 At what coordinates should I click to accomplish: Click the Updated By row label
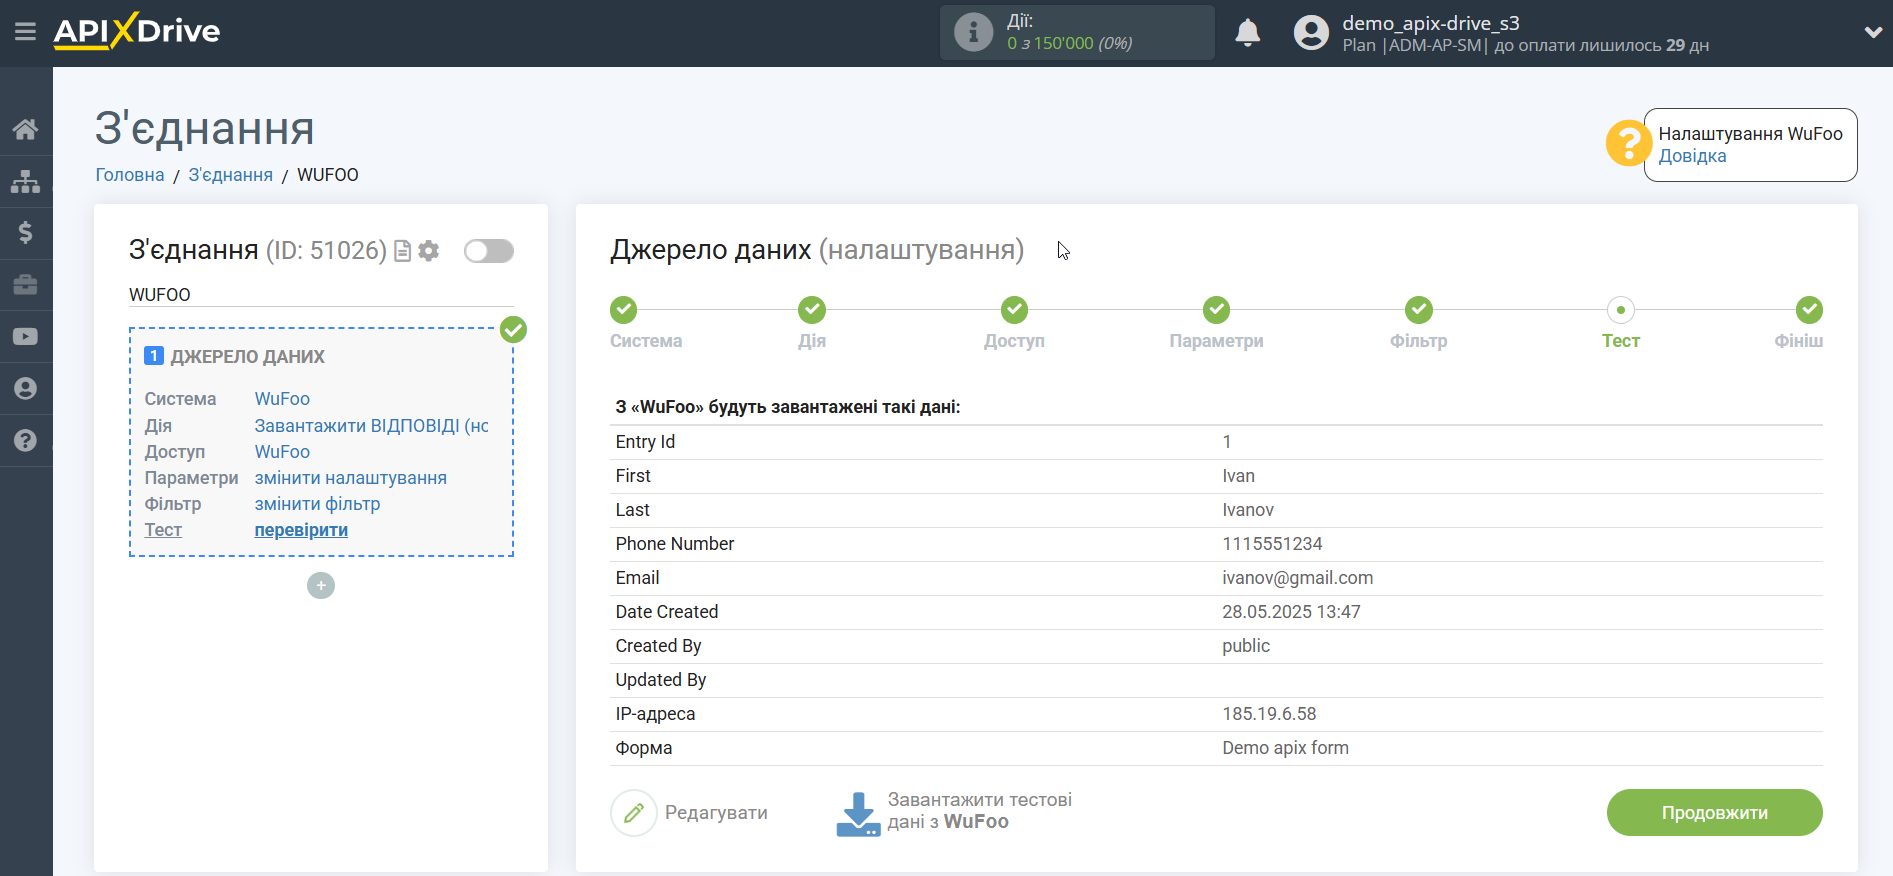tap(661, 680)
